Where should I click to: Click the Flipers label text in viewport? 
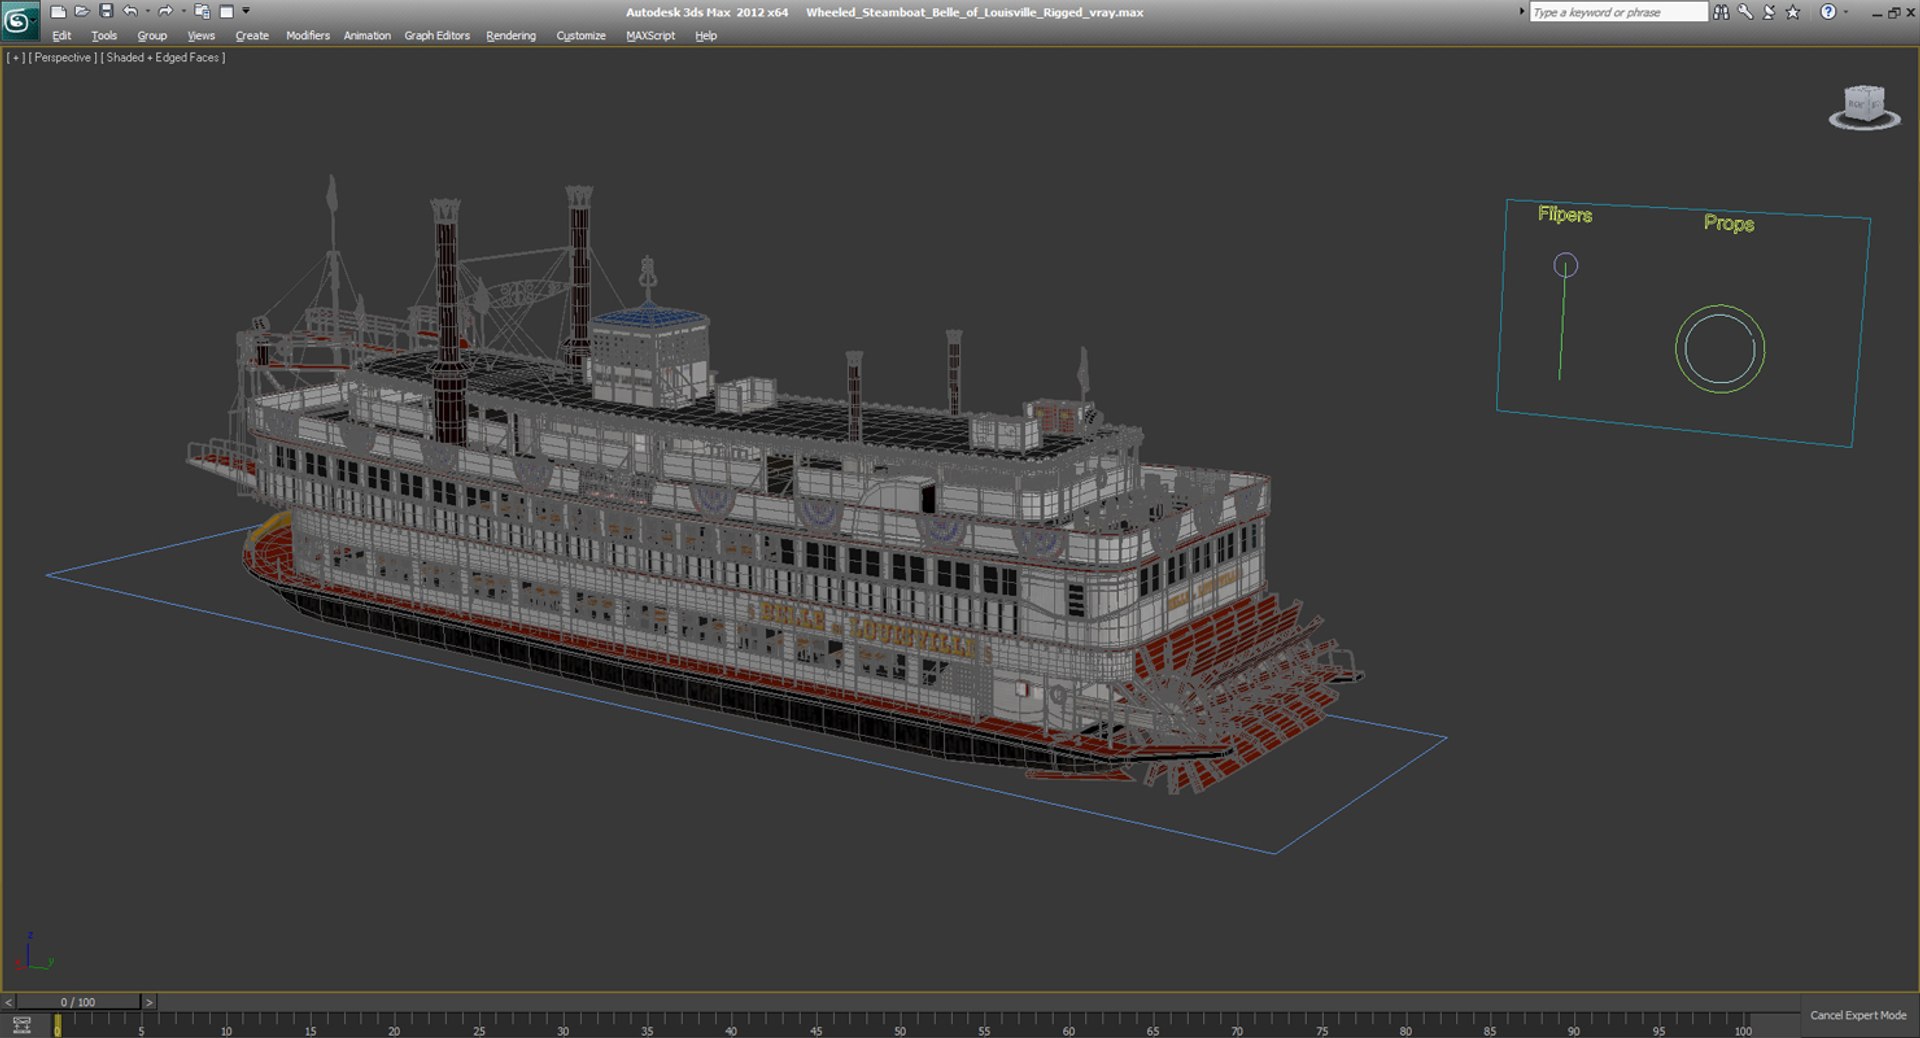point(1565,214)
